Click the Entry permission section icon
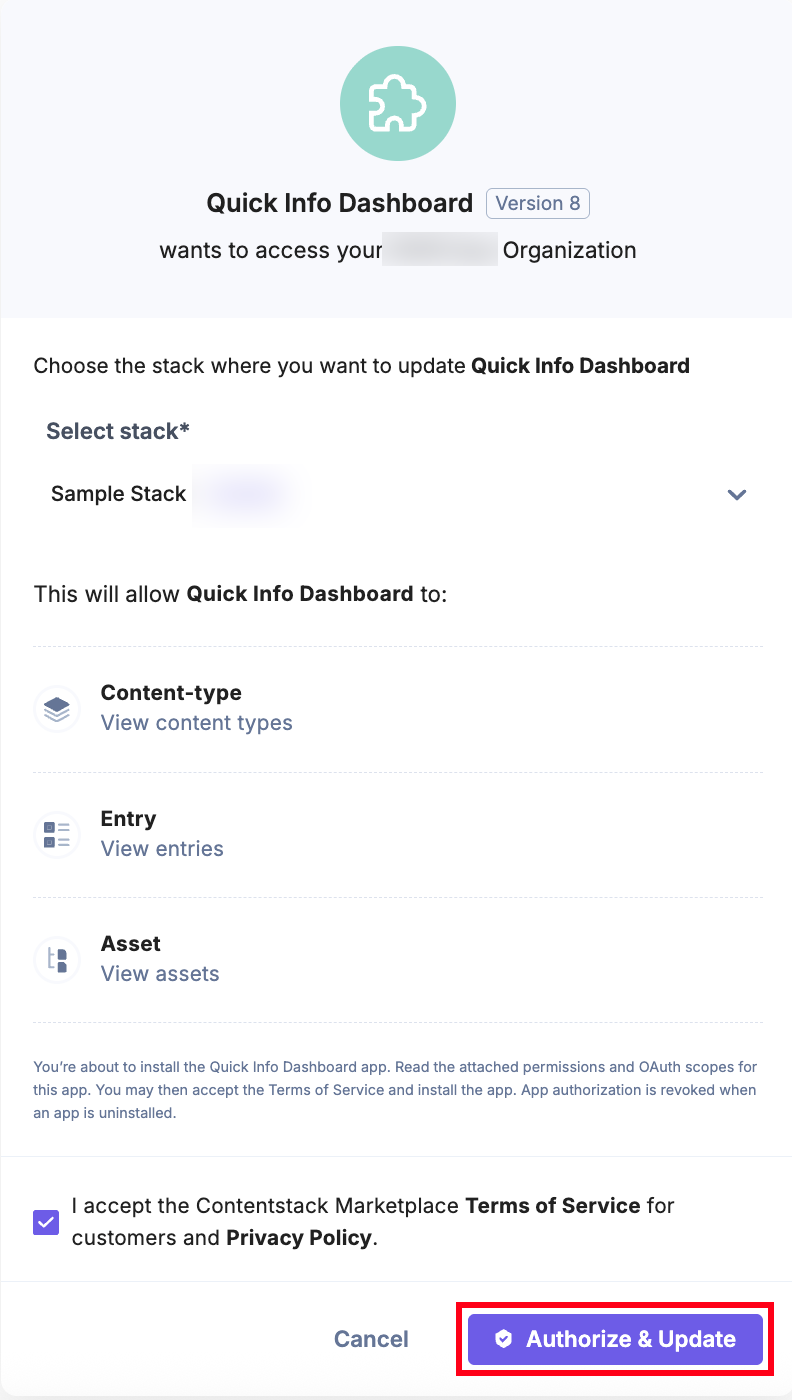 point(57,834)
